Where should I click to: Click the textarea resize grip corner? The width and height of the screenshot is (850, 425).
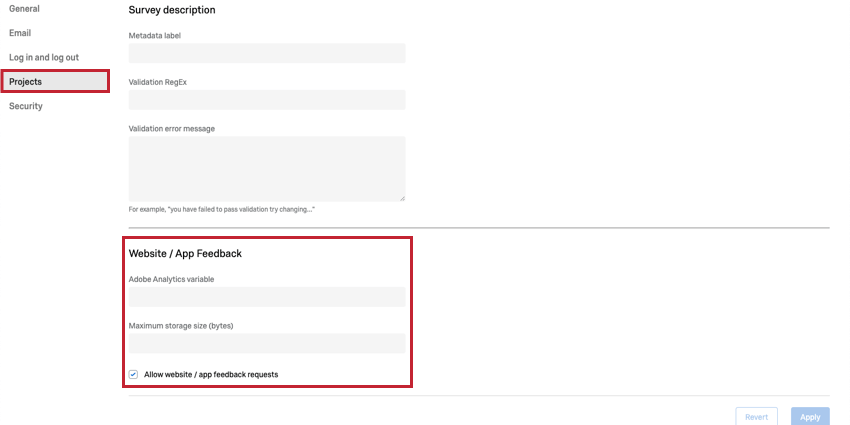[402, 198]
